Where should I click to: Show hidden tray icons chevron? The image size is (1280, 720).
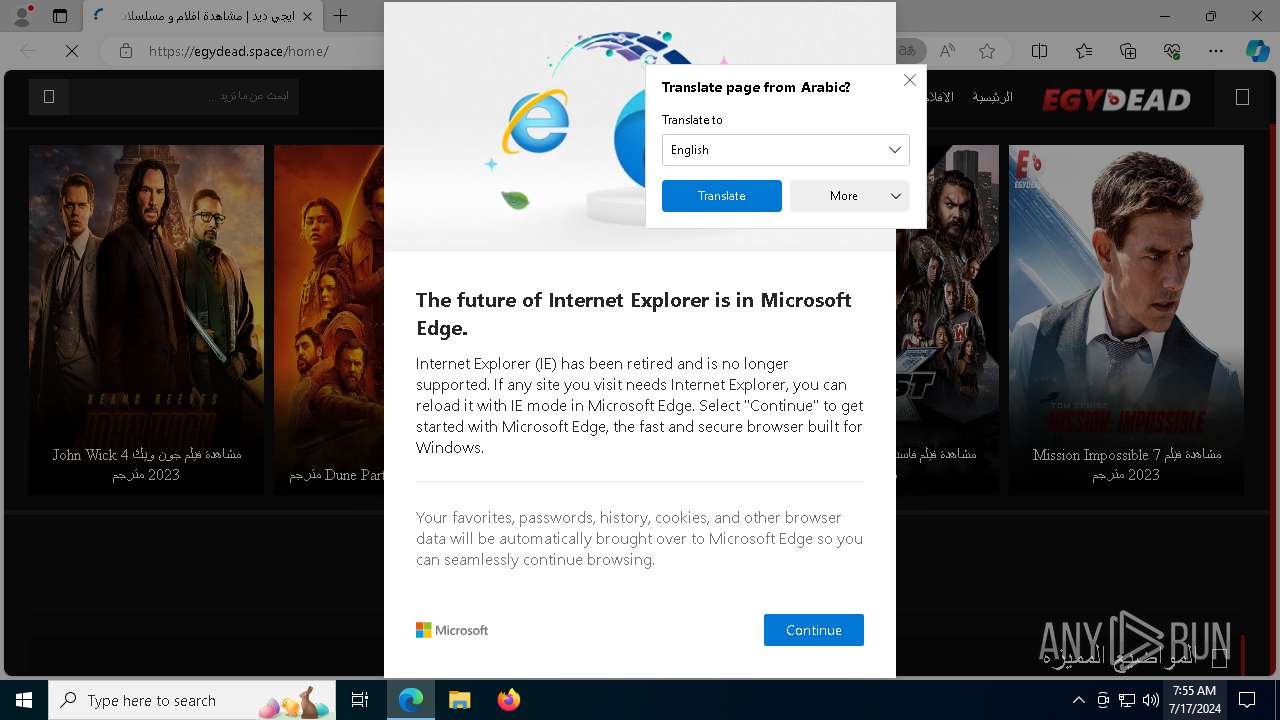pos(1078,700)
